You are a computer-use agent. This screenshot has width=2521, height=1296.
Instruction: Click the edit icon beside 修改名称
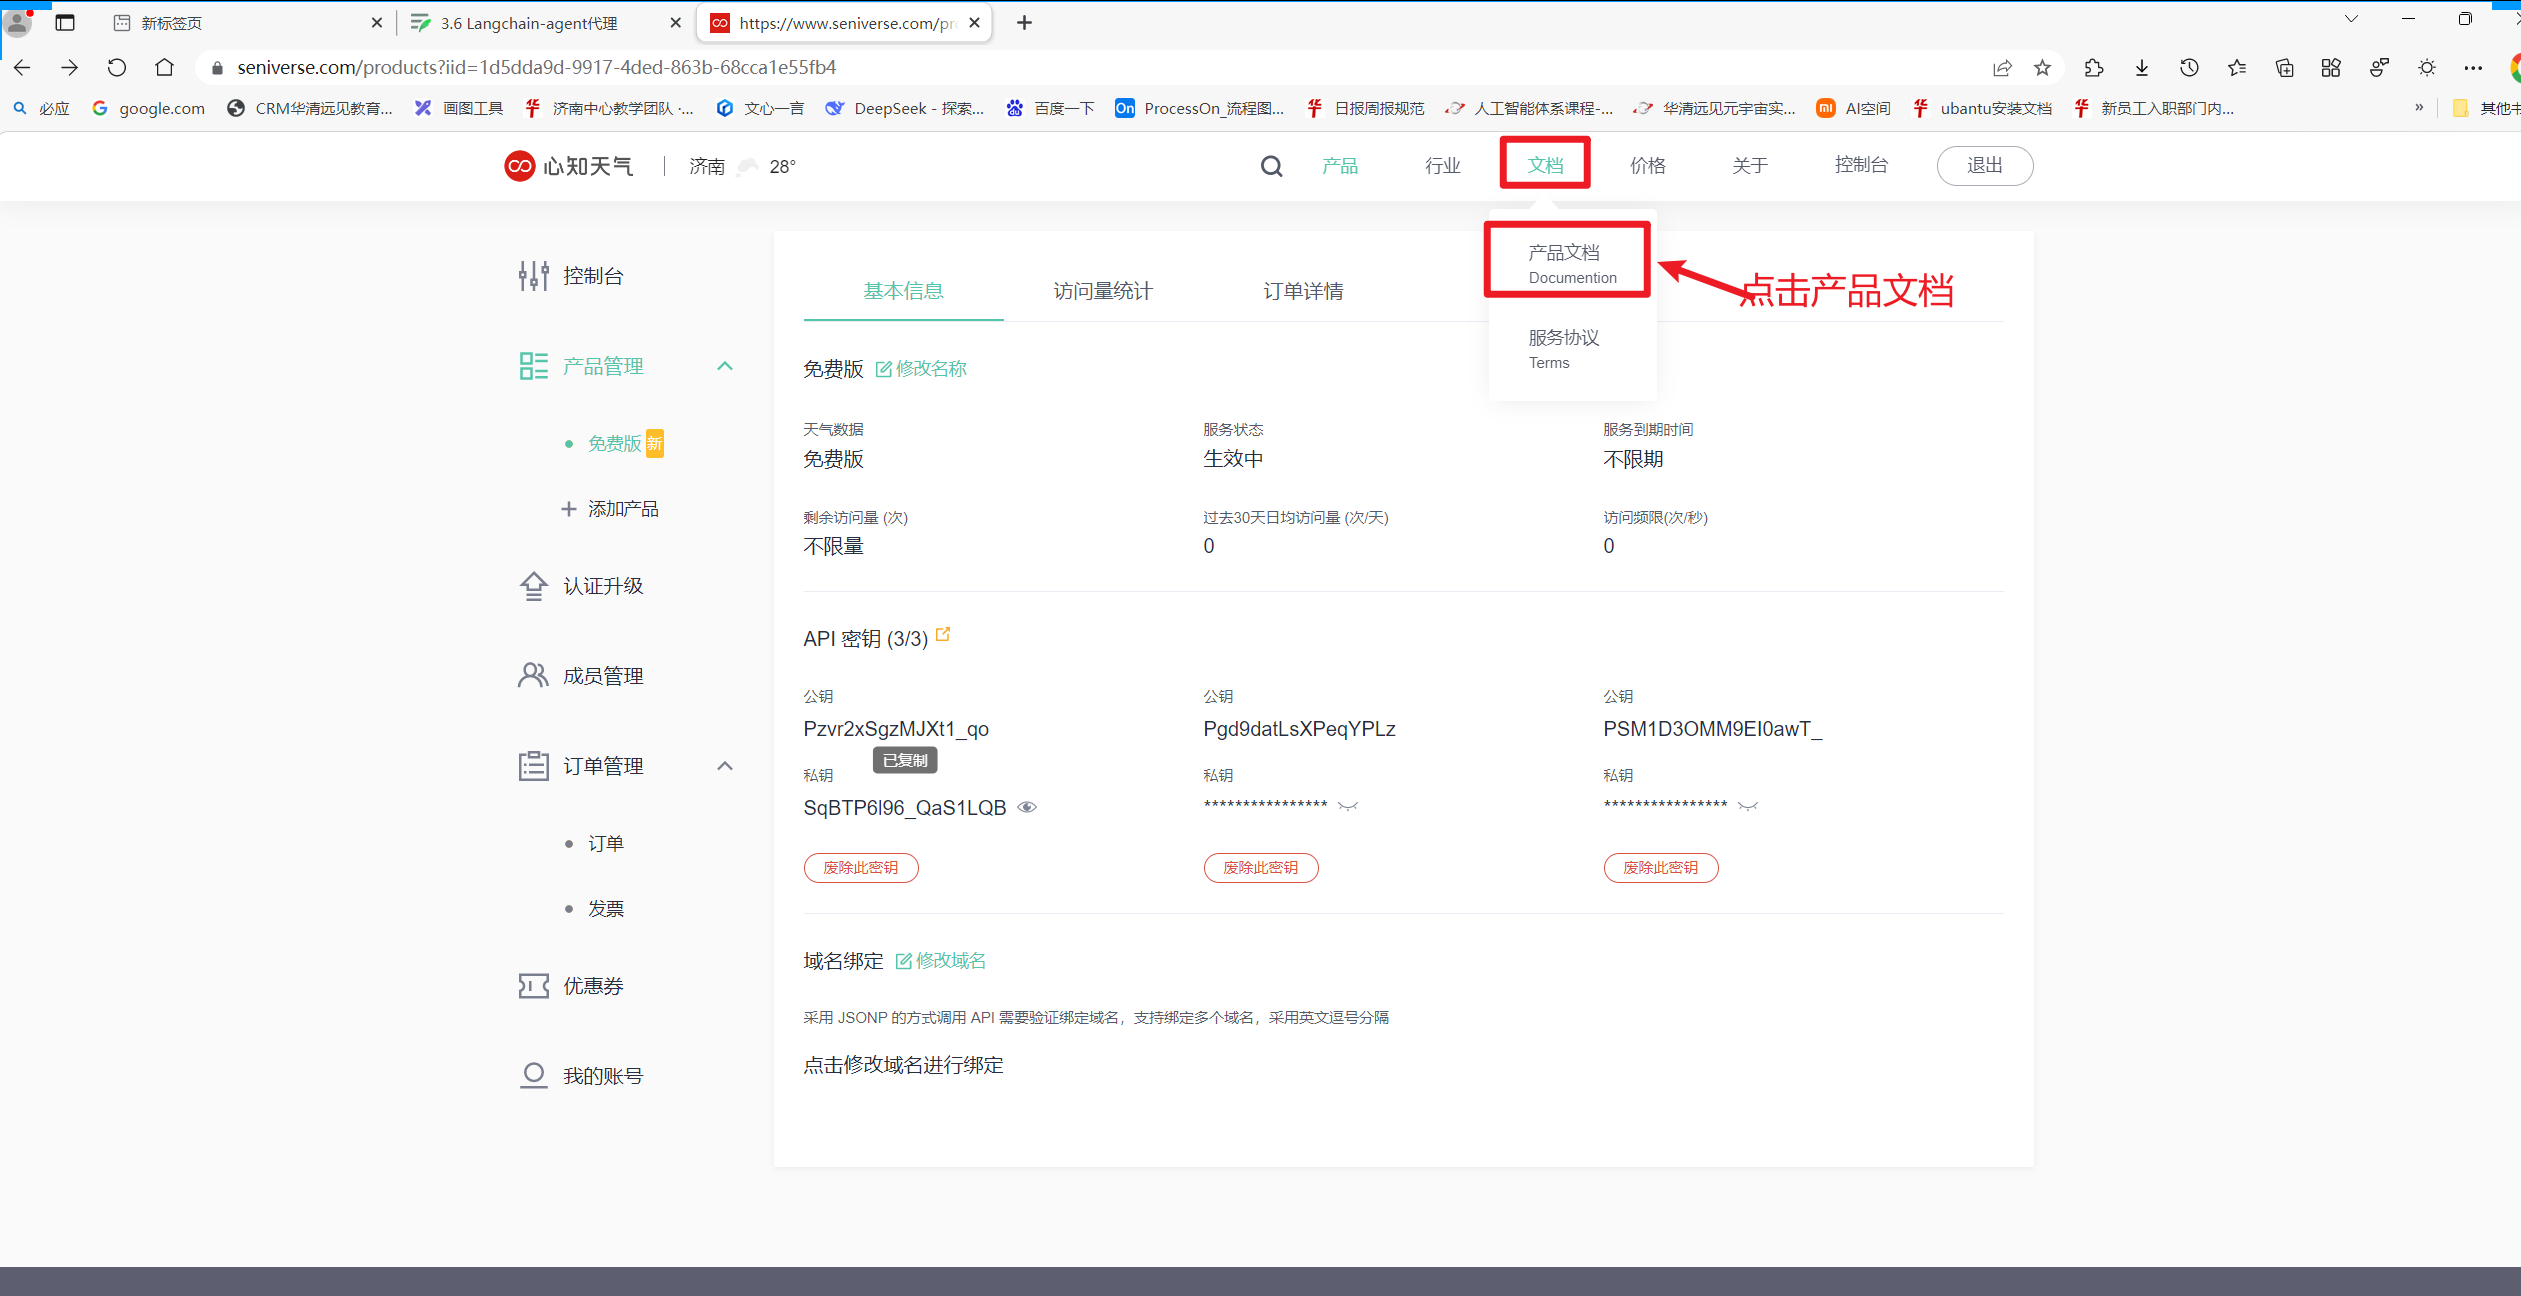point(883,369)
